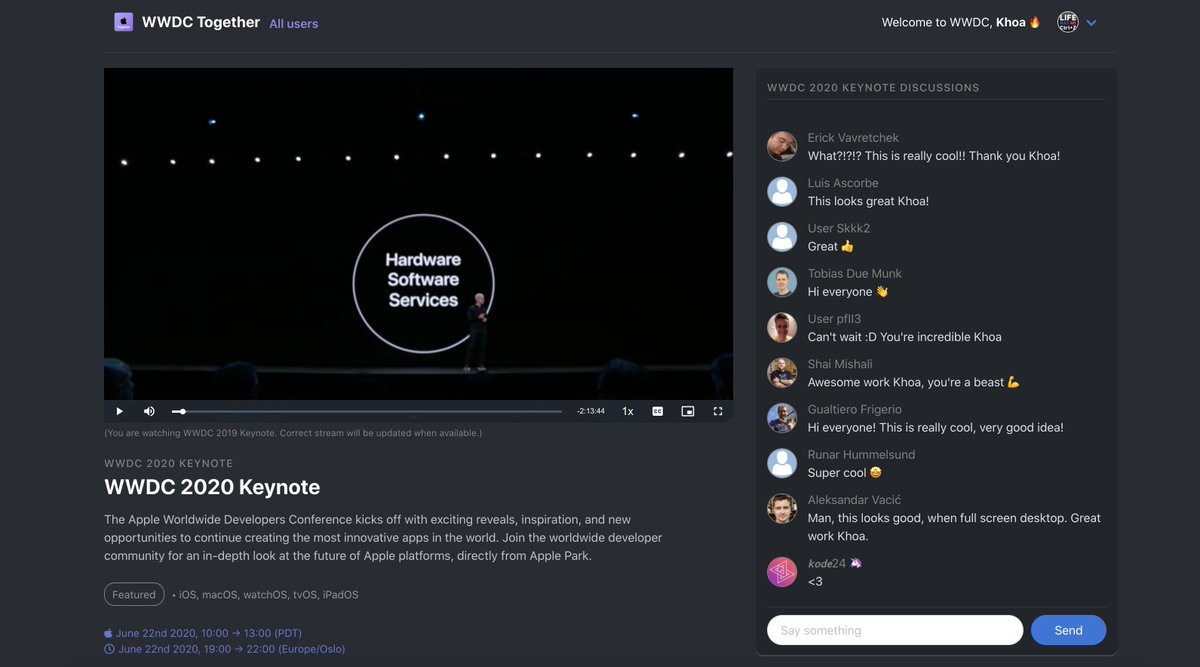This screenshot has width=1200, height=667.
Task: Seek along the video progress bar
Action: (367, 411)
